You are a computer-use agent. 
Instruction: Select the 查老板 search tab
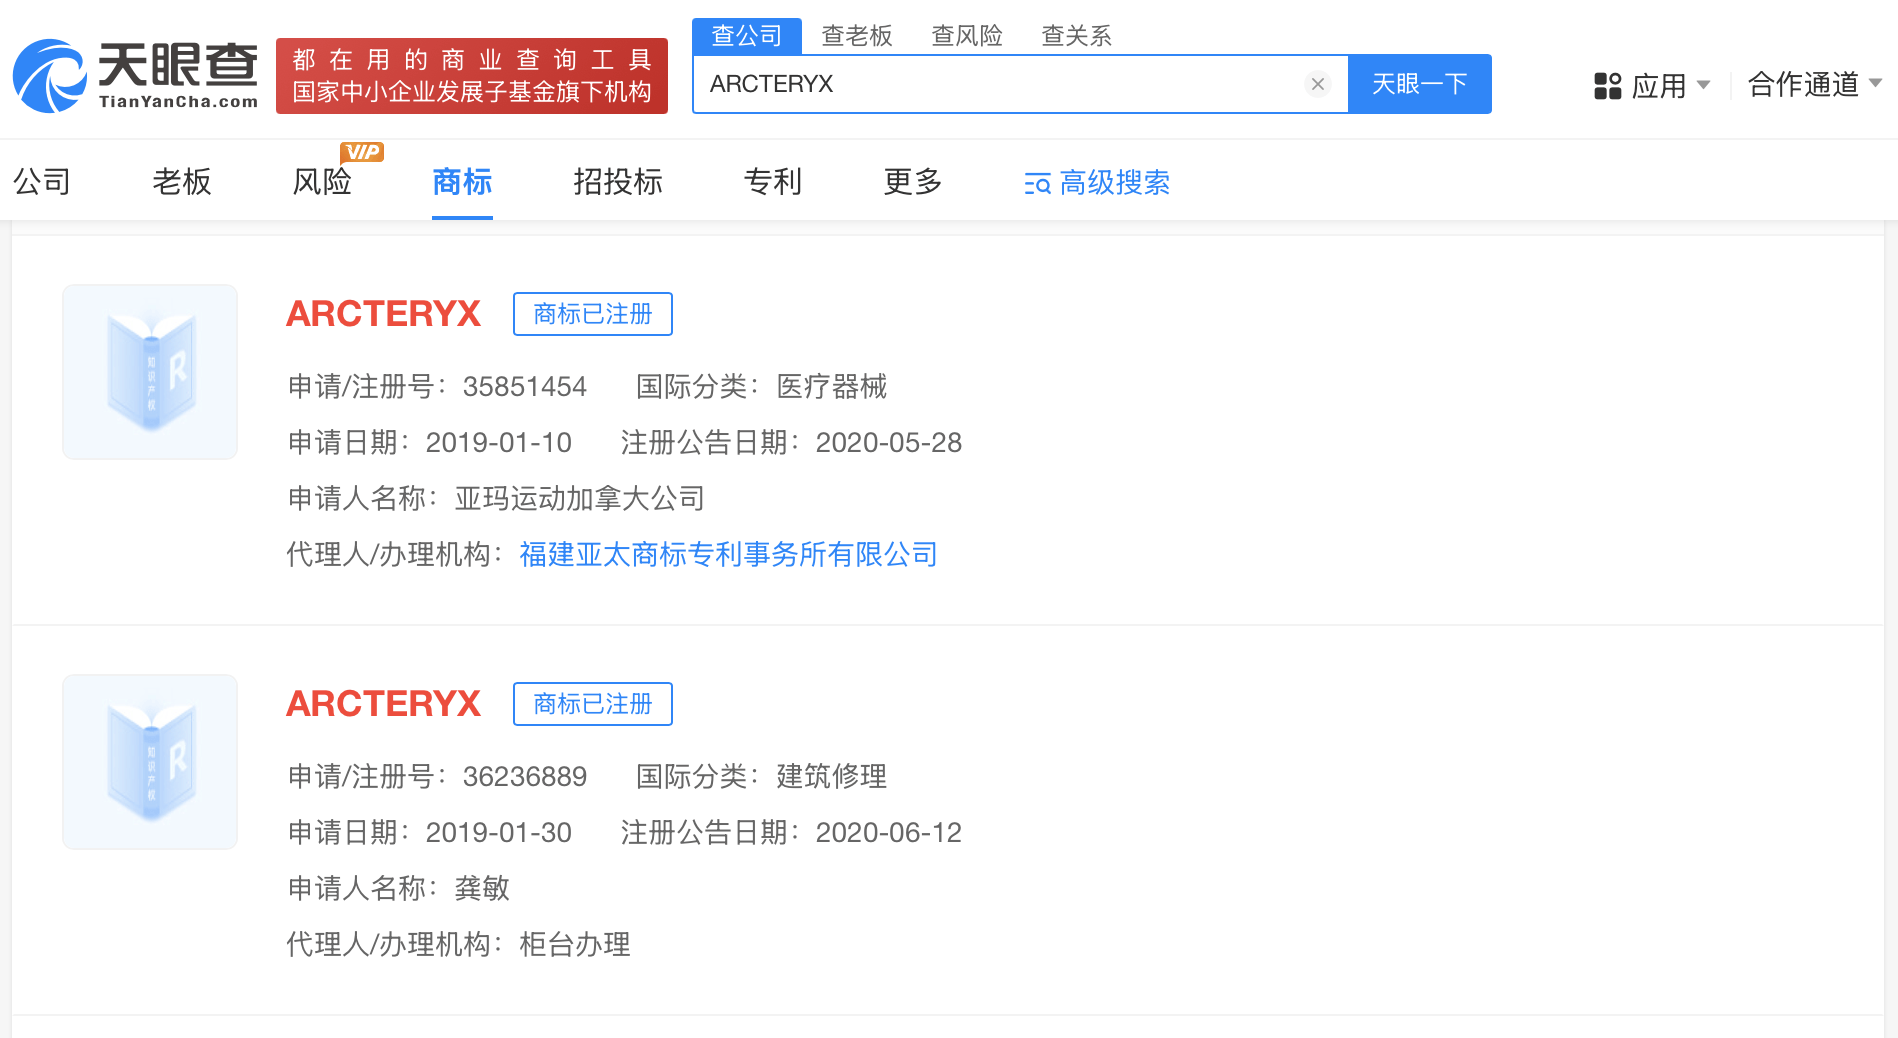(857, 36)
